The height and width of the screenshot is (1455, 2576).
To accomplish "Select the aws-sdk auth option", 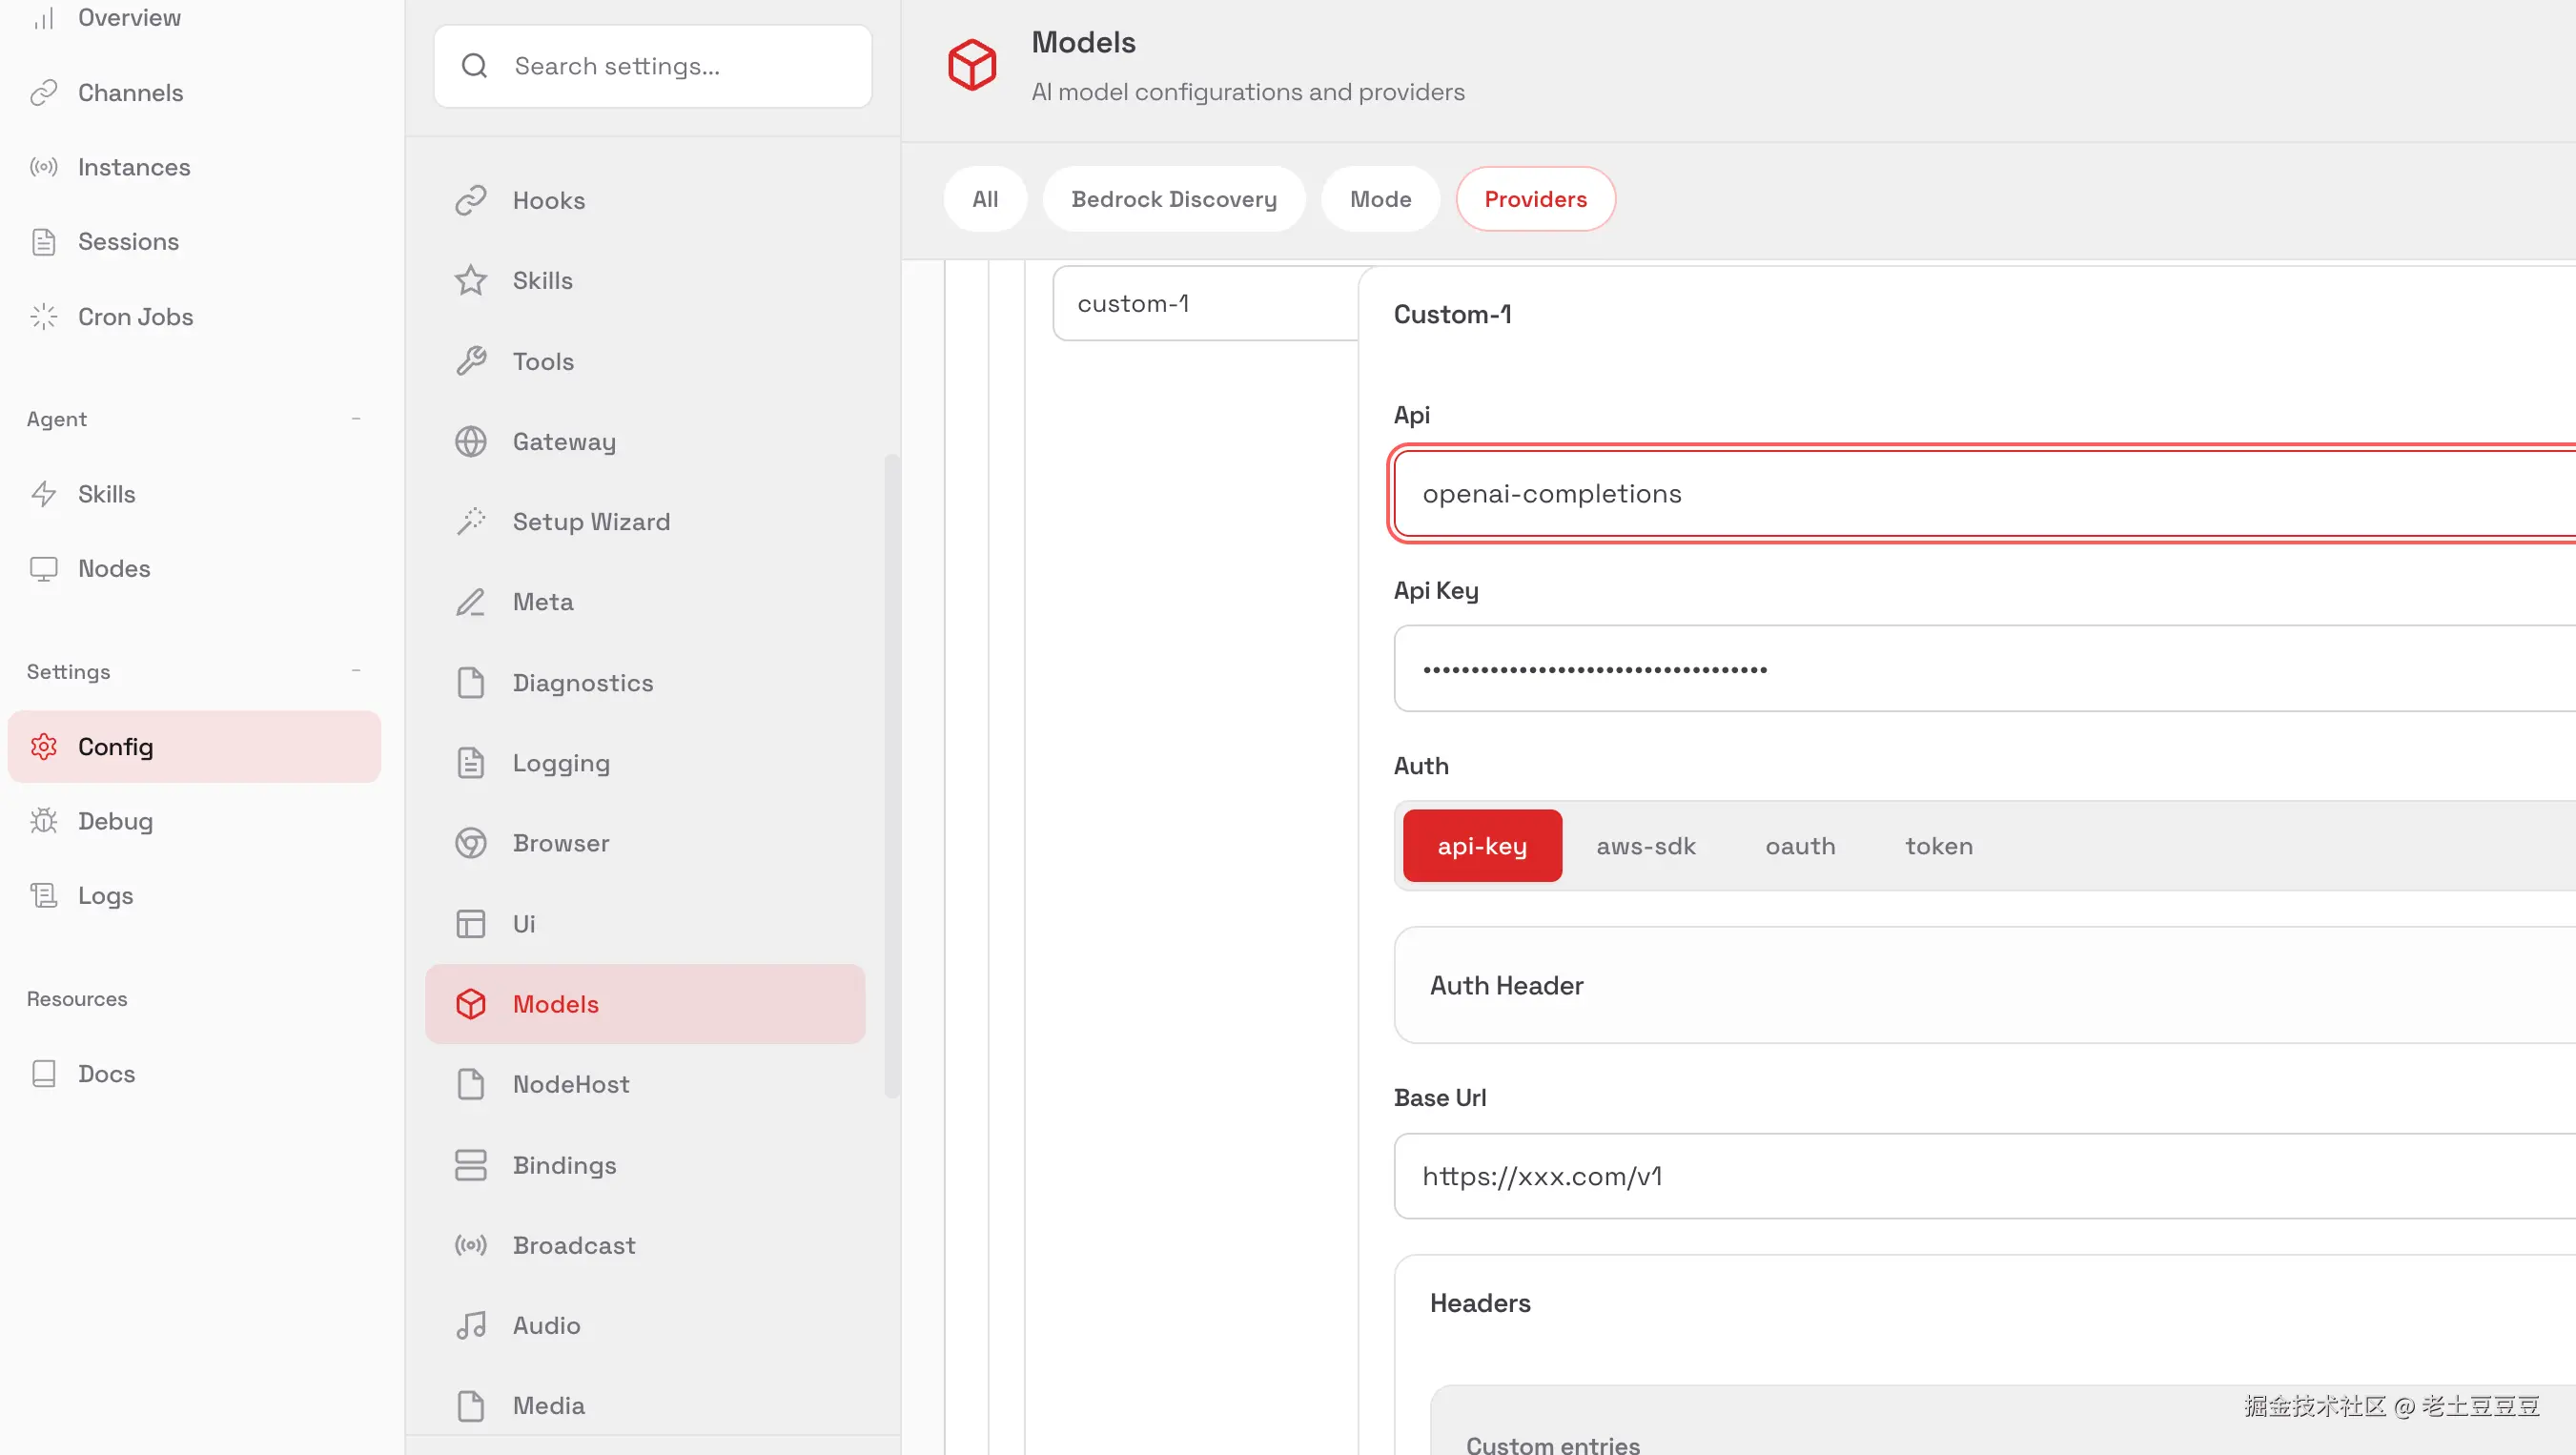I will tap(1645, 846).
